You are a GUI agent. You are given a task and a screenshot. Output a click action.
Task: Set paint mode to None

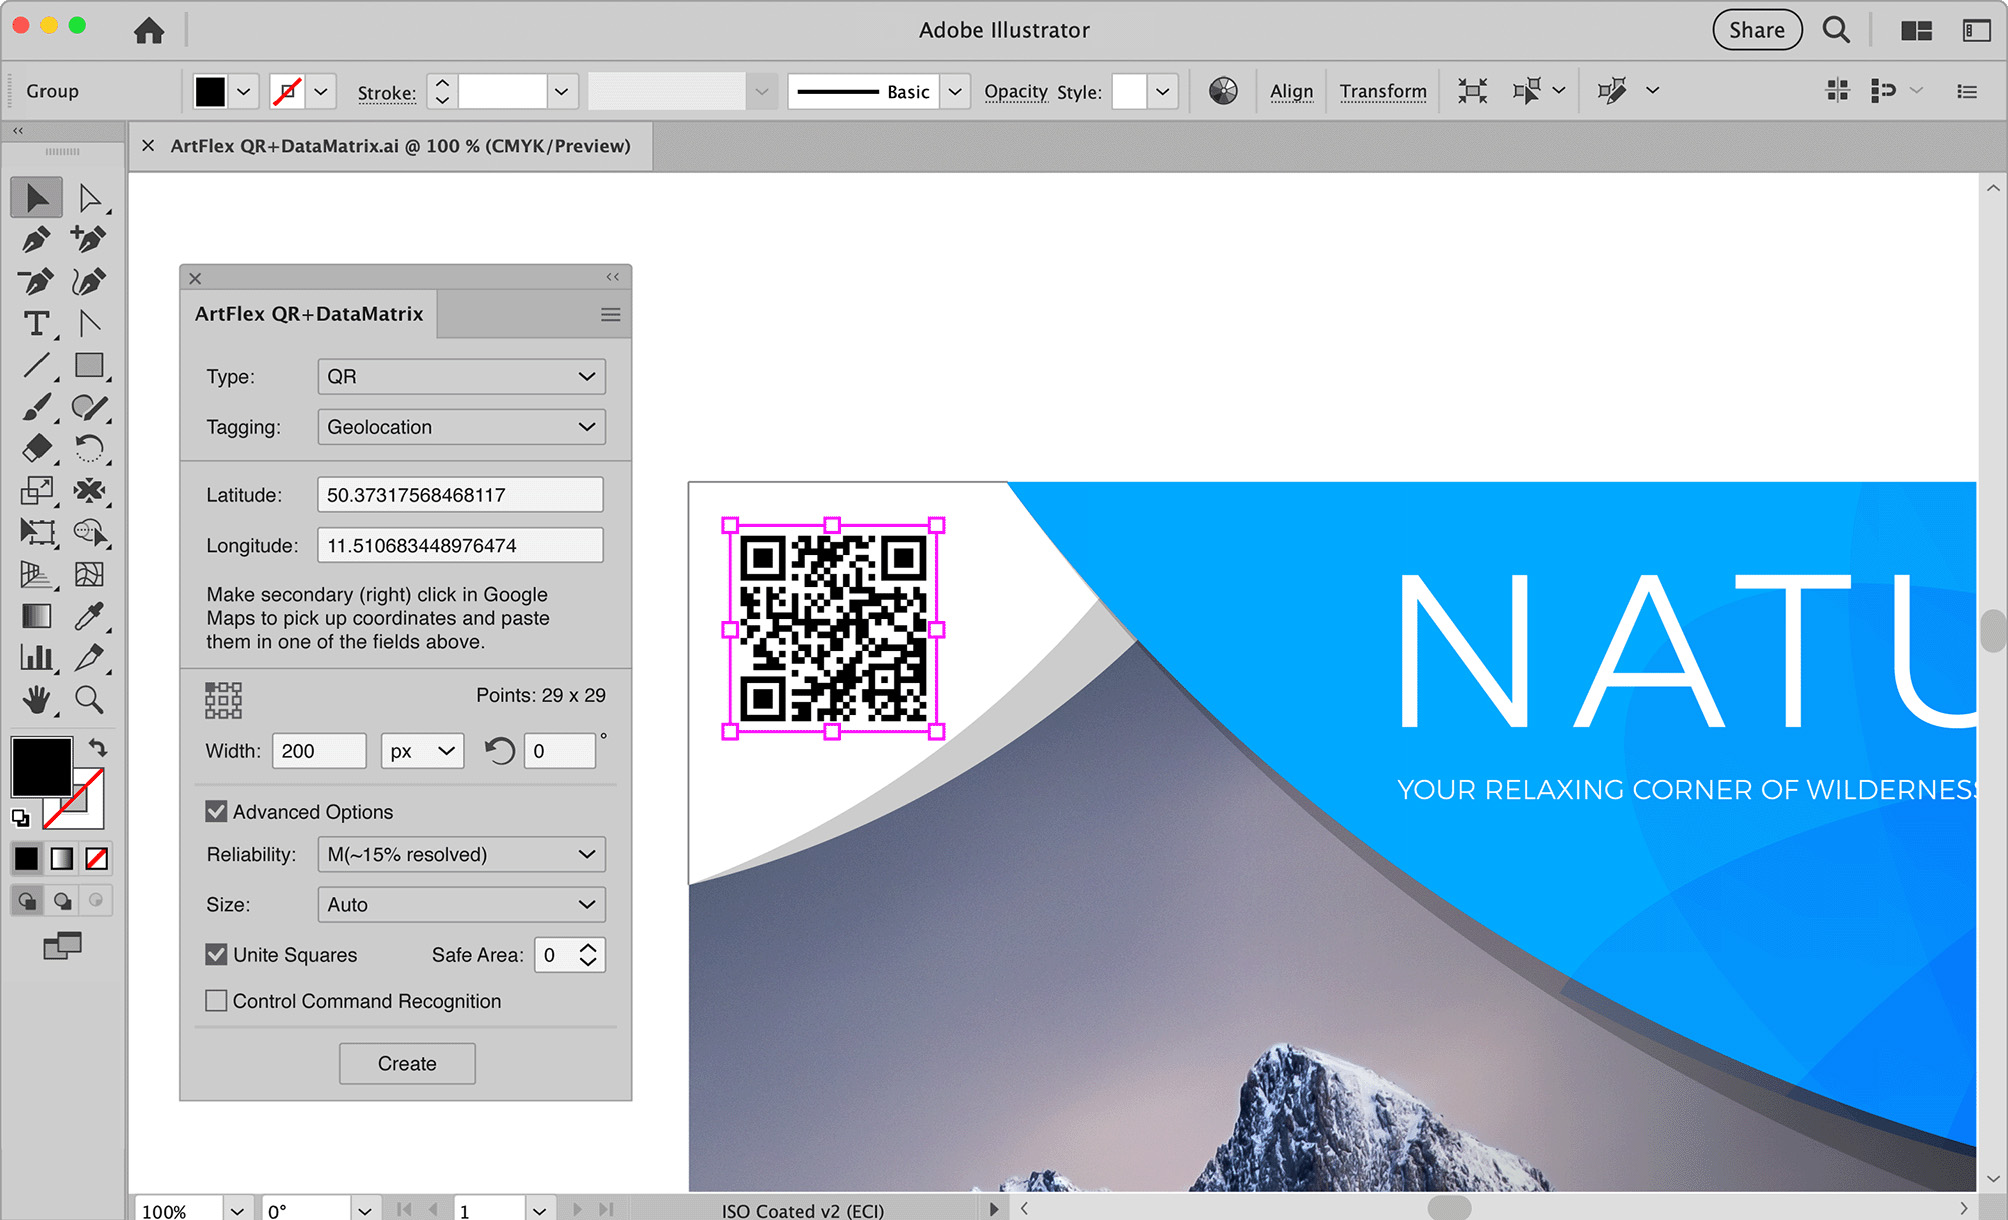pyautogui.click(x=97, y=858)
